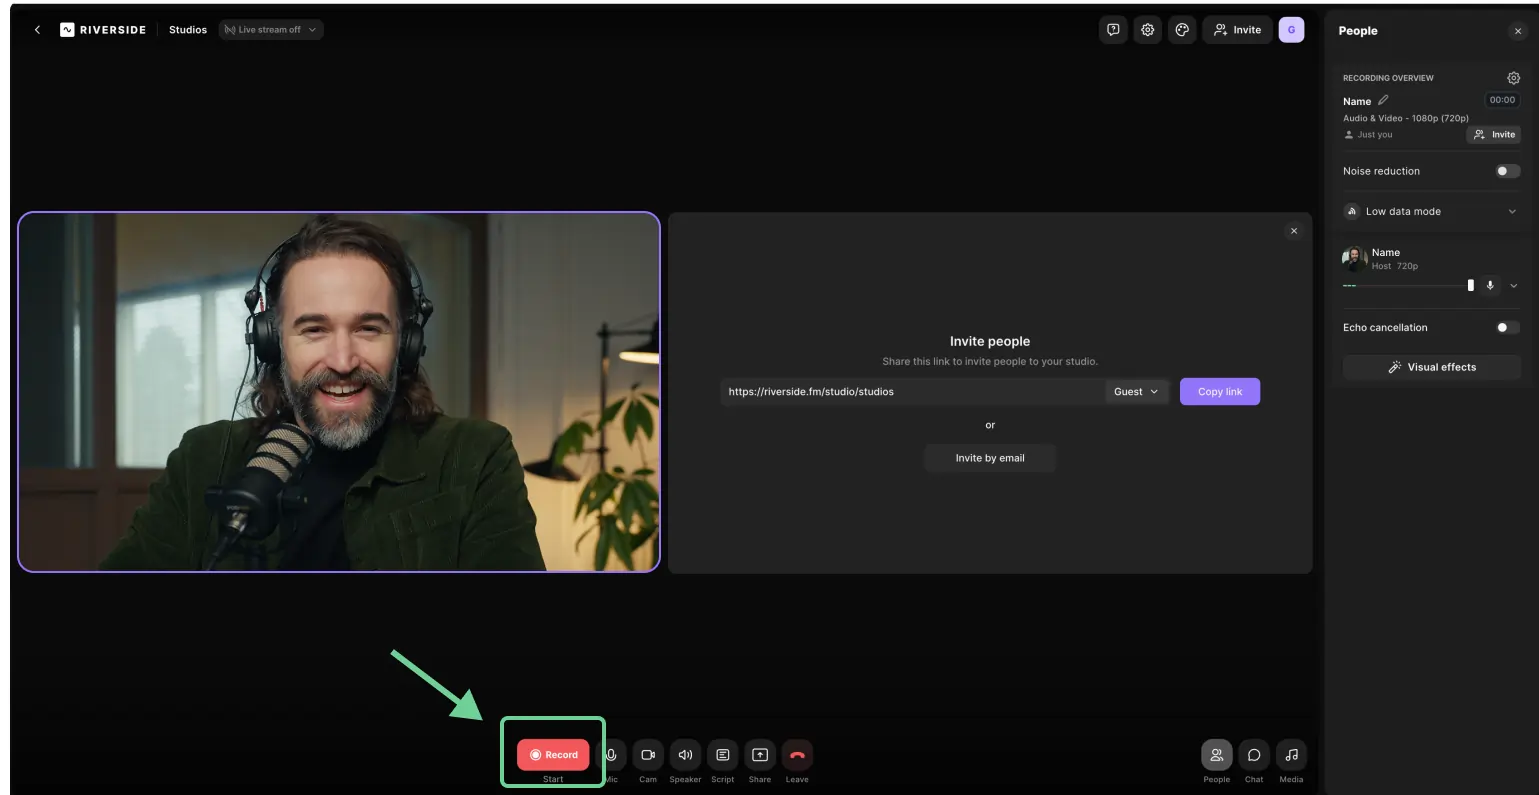Viewport: 1539px width, 795px height.
Task: Open the Guest role dropdown next to the invite link
Action: (1135, 391)
